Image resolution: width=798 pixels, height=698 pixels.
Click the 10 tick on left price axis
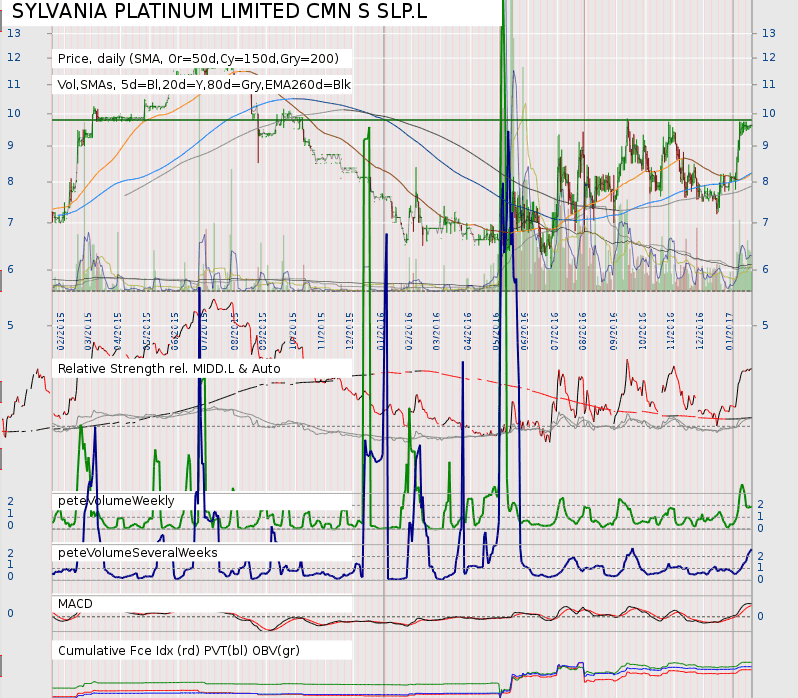(14, 113)
